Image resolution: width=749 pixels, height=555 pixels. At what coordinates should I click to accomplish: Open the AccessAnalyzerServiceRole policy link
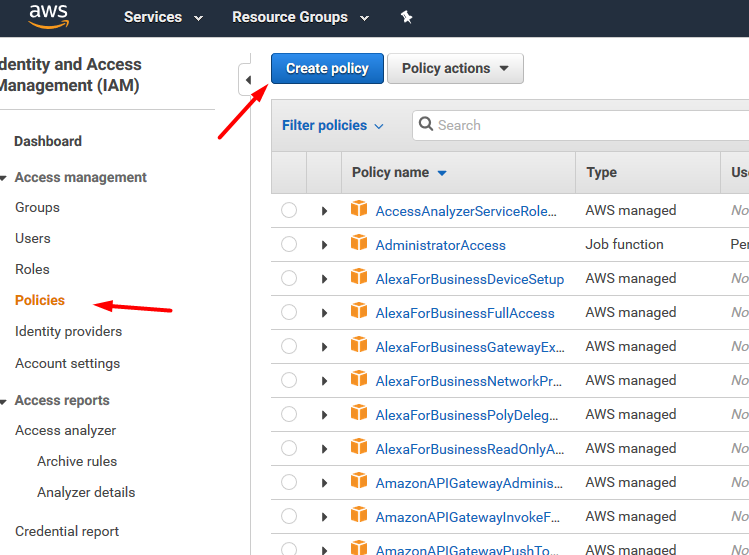466,211
